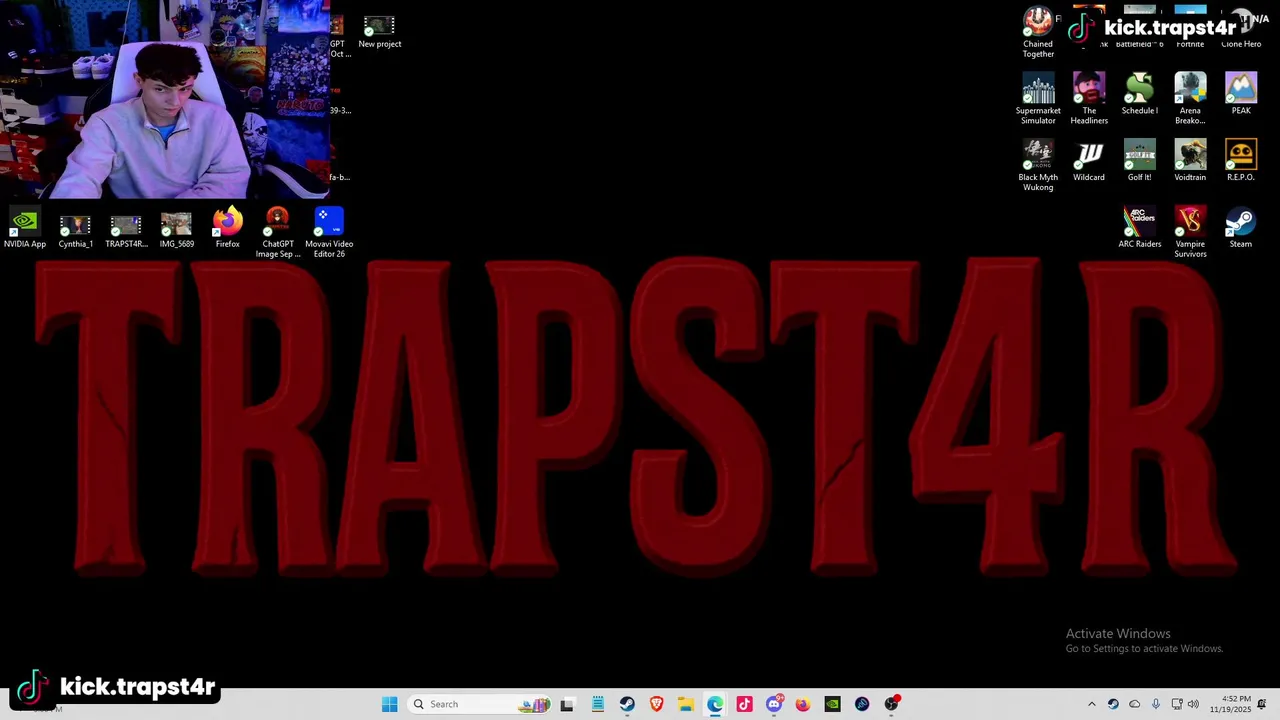1280x720 pixels.
Task: Open the clock showing 4:52 PM
Action: pyautogui.click(x=1230, y=704)
